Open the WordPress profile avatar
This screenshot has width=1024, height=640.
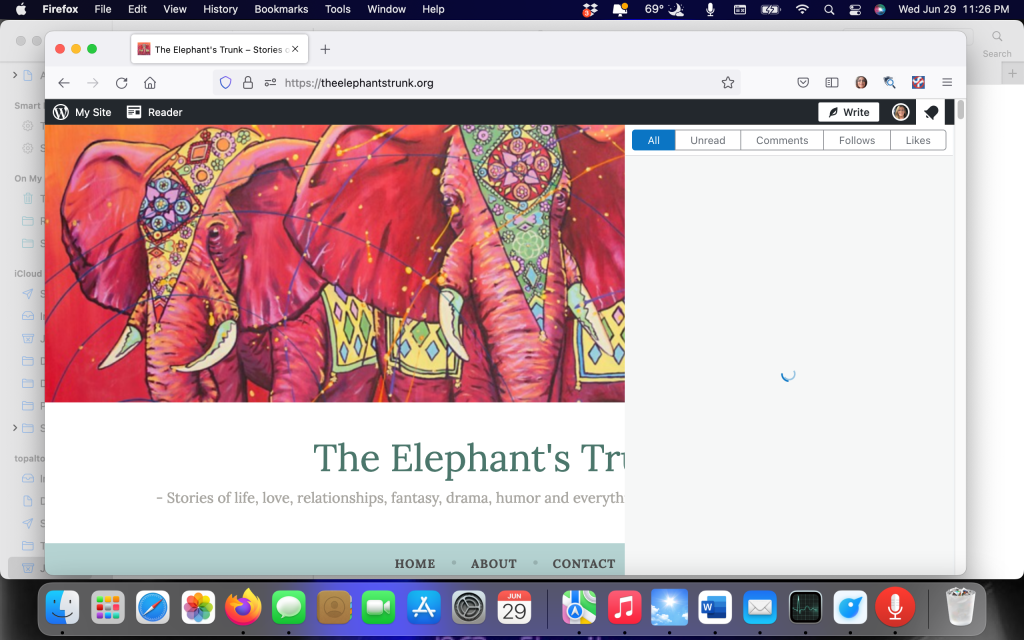click(x=900, y=112)
